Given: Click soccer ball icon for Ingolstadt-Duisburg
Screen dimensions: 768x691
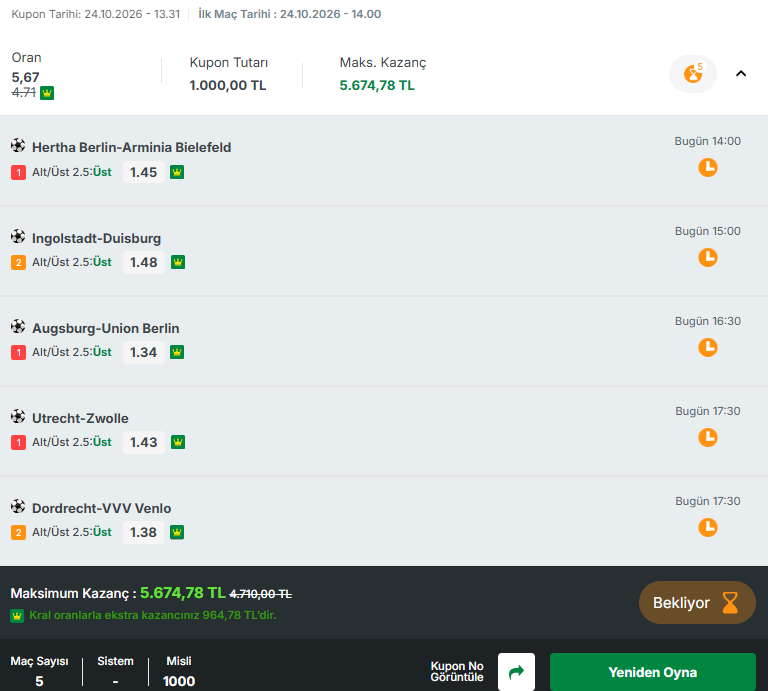Looking at the screenshot, I should pyautogui.click(x=18, y=237).
